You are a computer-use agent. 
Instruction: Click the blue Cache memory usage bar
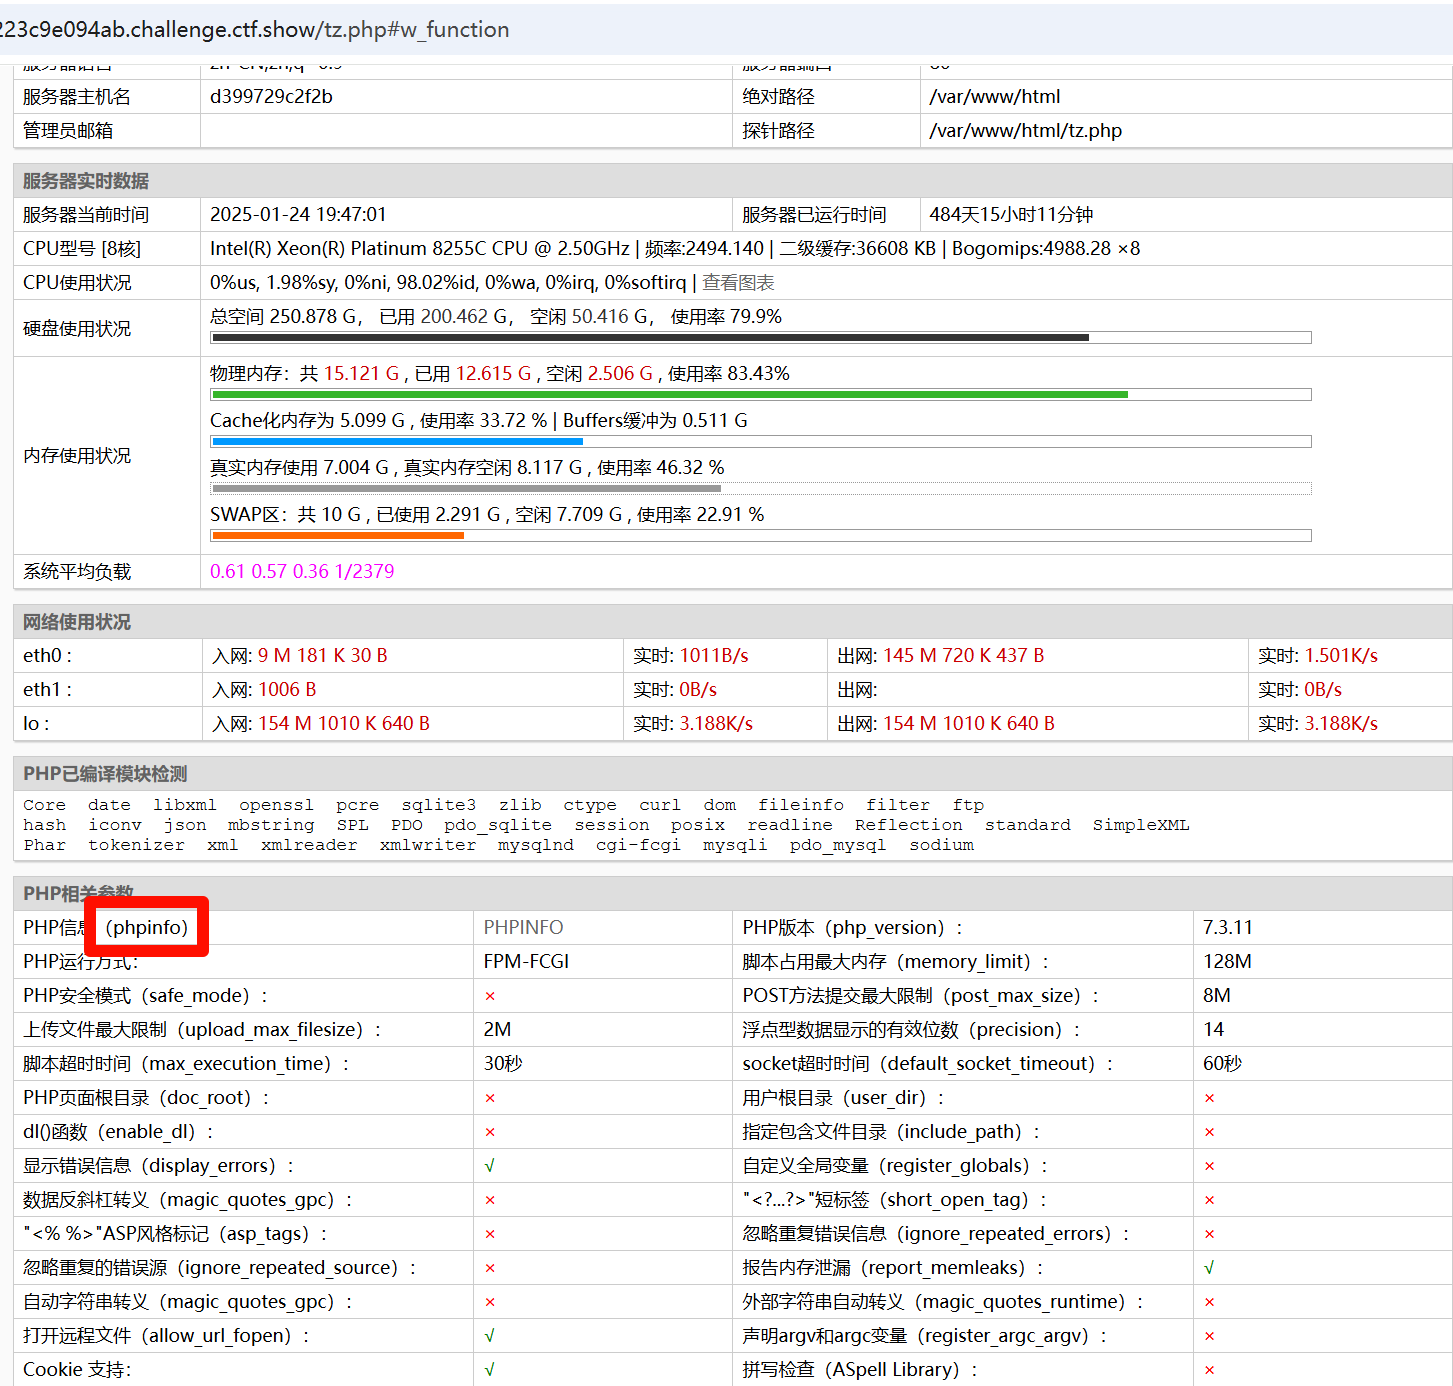tap(397, 442)
